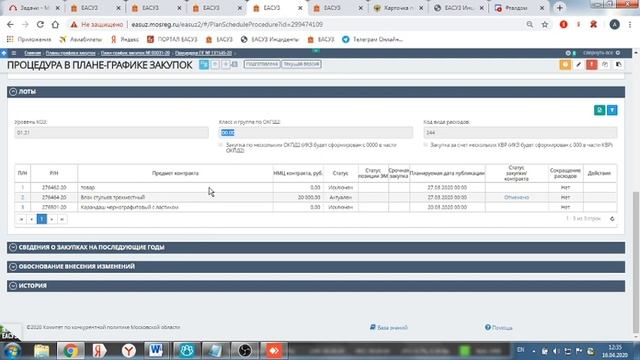This screenshot has height=360, width=640.
Task: Click the red extension icon in the Chrome toolbar
Action: click(564, 24)
